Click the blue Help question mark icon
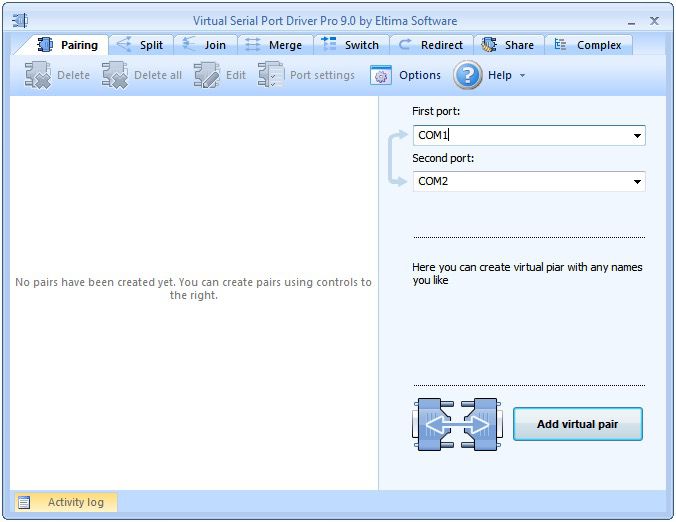Image resolution: width=676 pixels, height=522 pixels. tap(467, 75)
